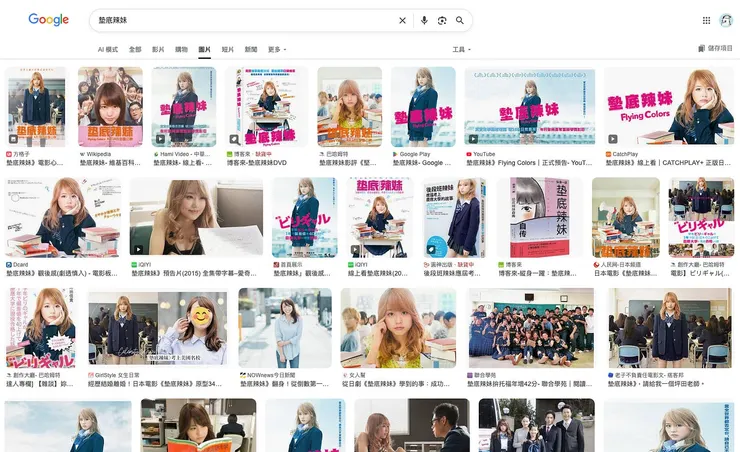This screenshot has height=452, width=740.
Task: Open the Dcard 觀後感 image thumbnail
Action: [x=63, y=217]
